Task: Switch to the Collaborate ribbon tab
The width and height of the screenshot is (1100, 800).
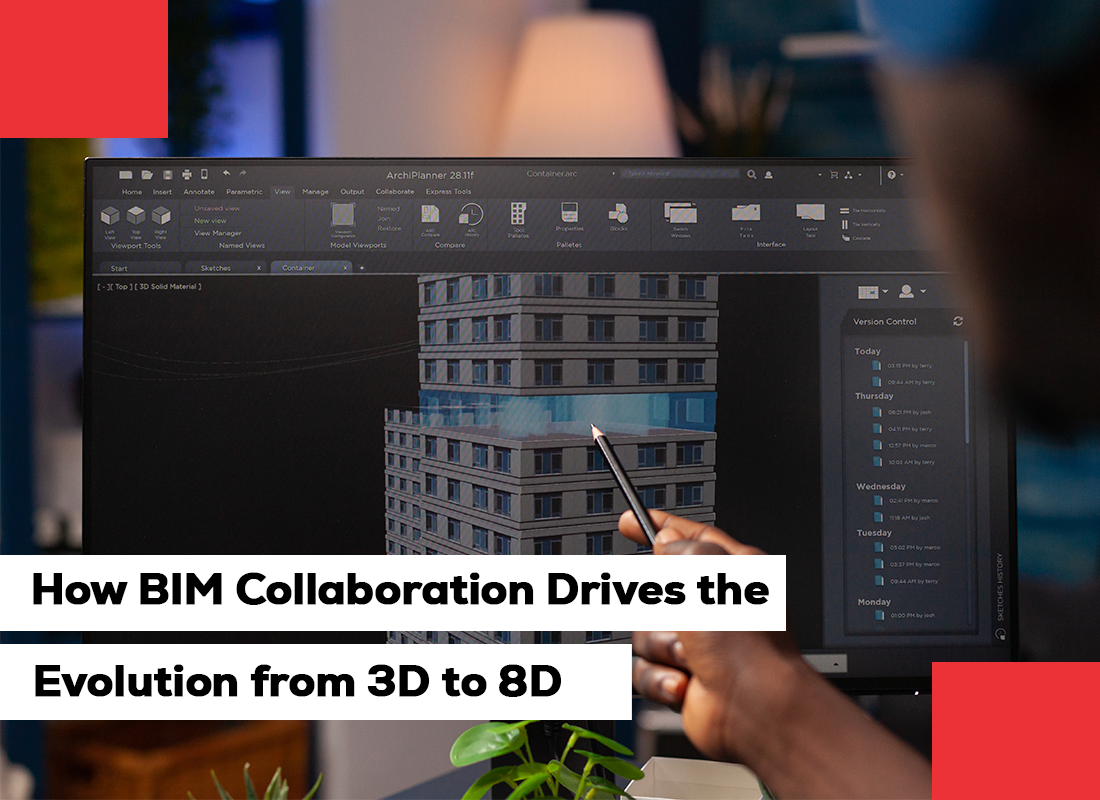Action: 395,191
